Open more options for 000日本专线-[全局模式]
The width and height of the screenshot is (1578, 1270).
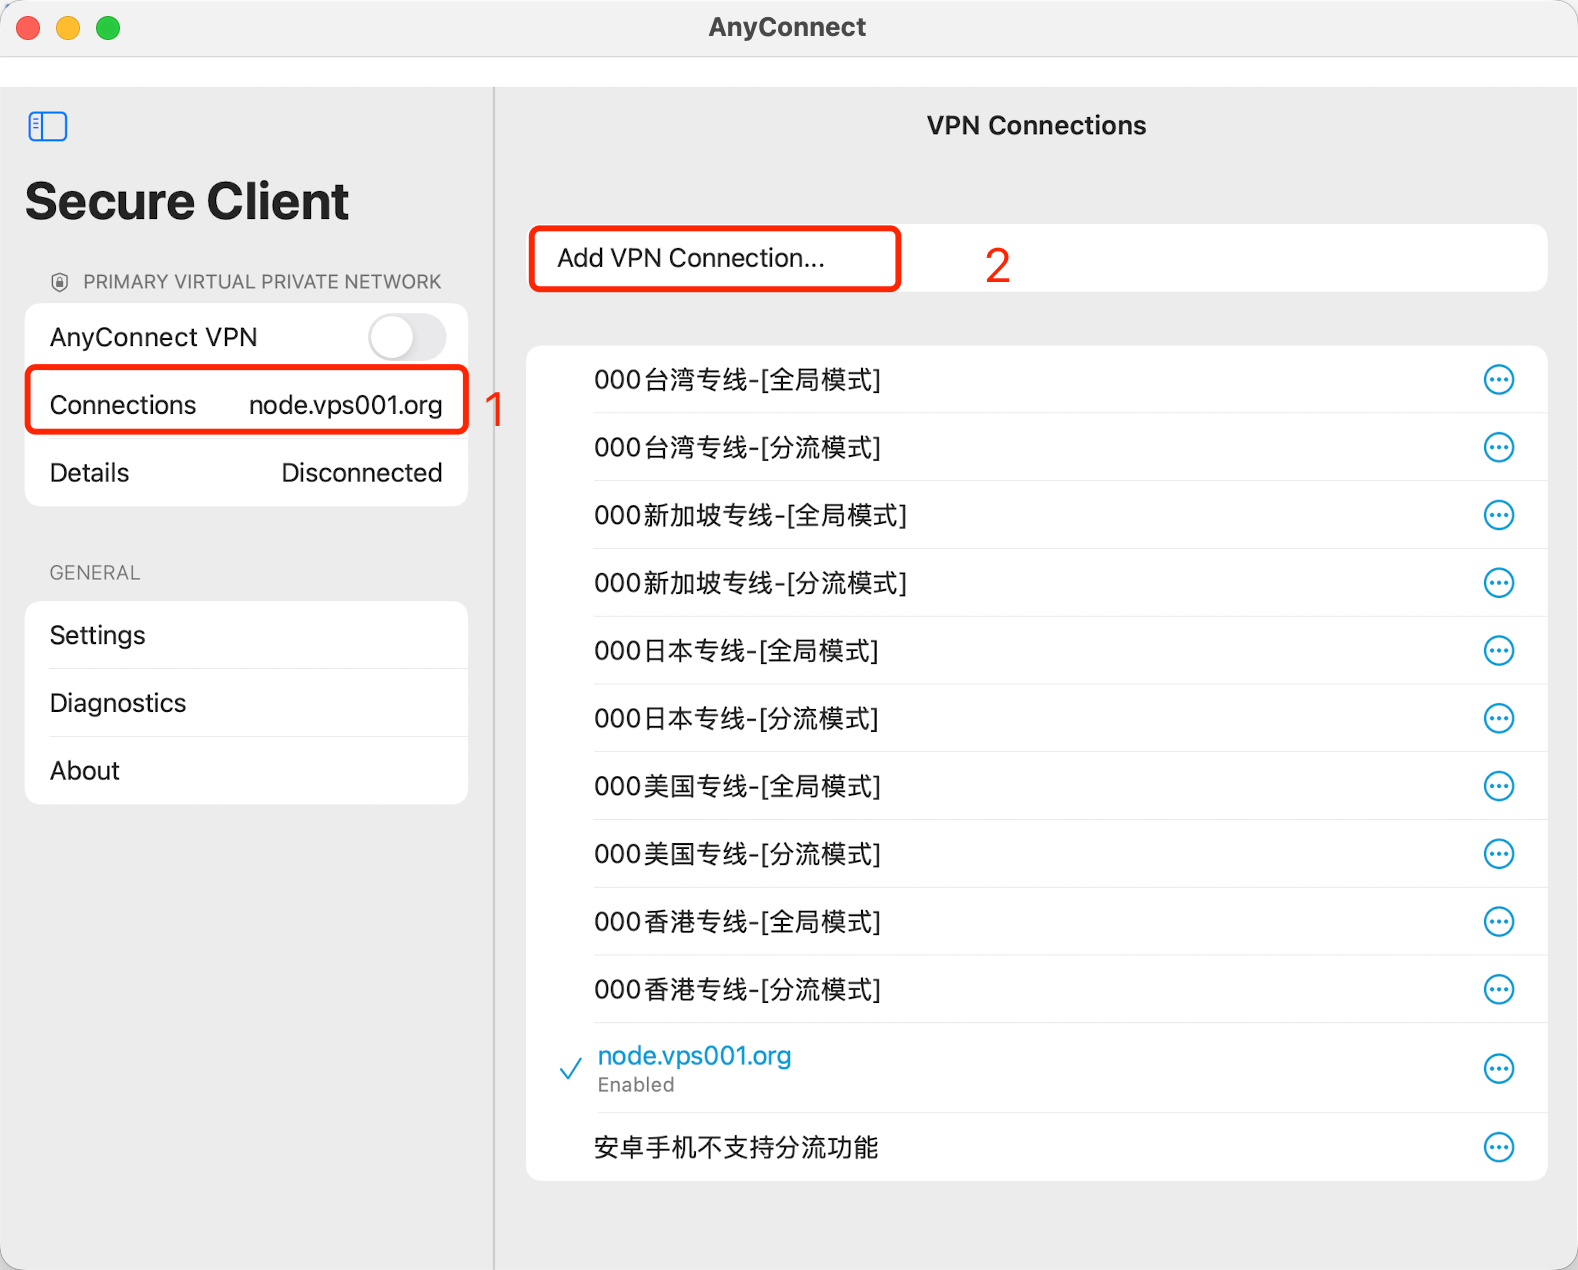pos(1498,651)
